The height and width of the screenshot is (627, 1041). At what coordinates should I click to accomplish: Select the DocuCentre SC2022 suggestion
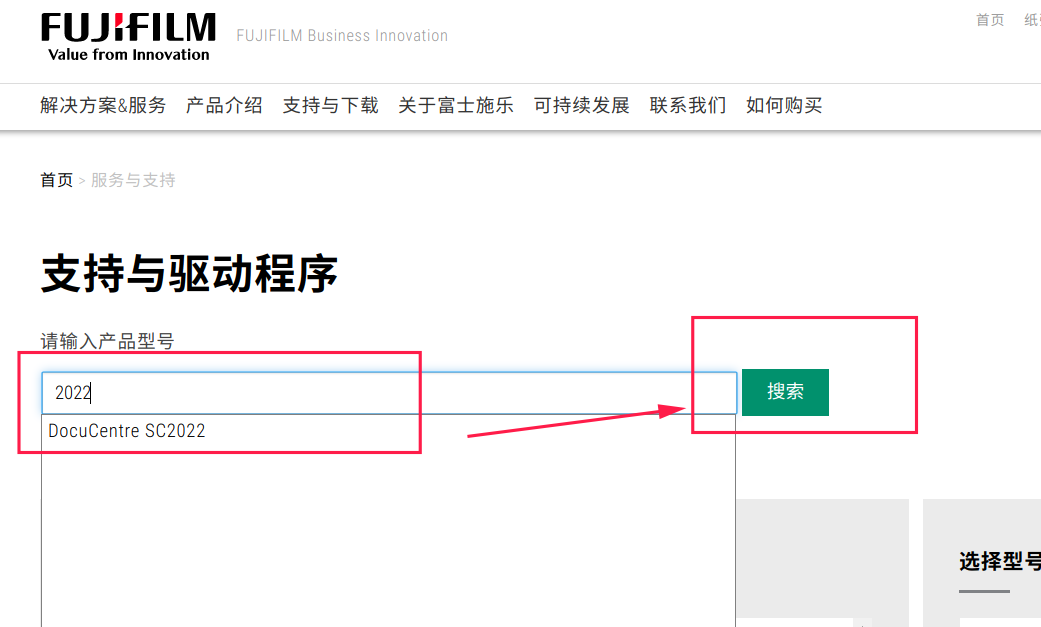388,430
